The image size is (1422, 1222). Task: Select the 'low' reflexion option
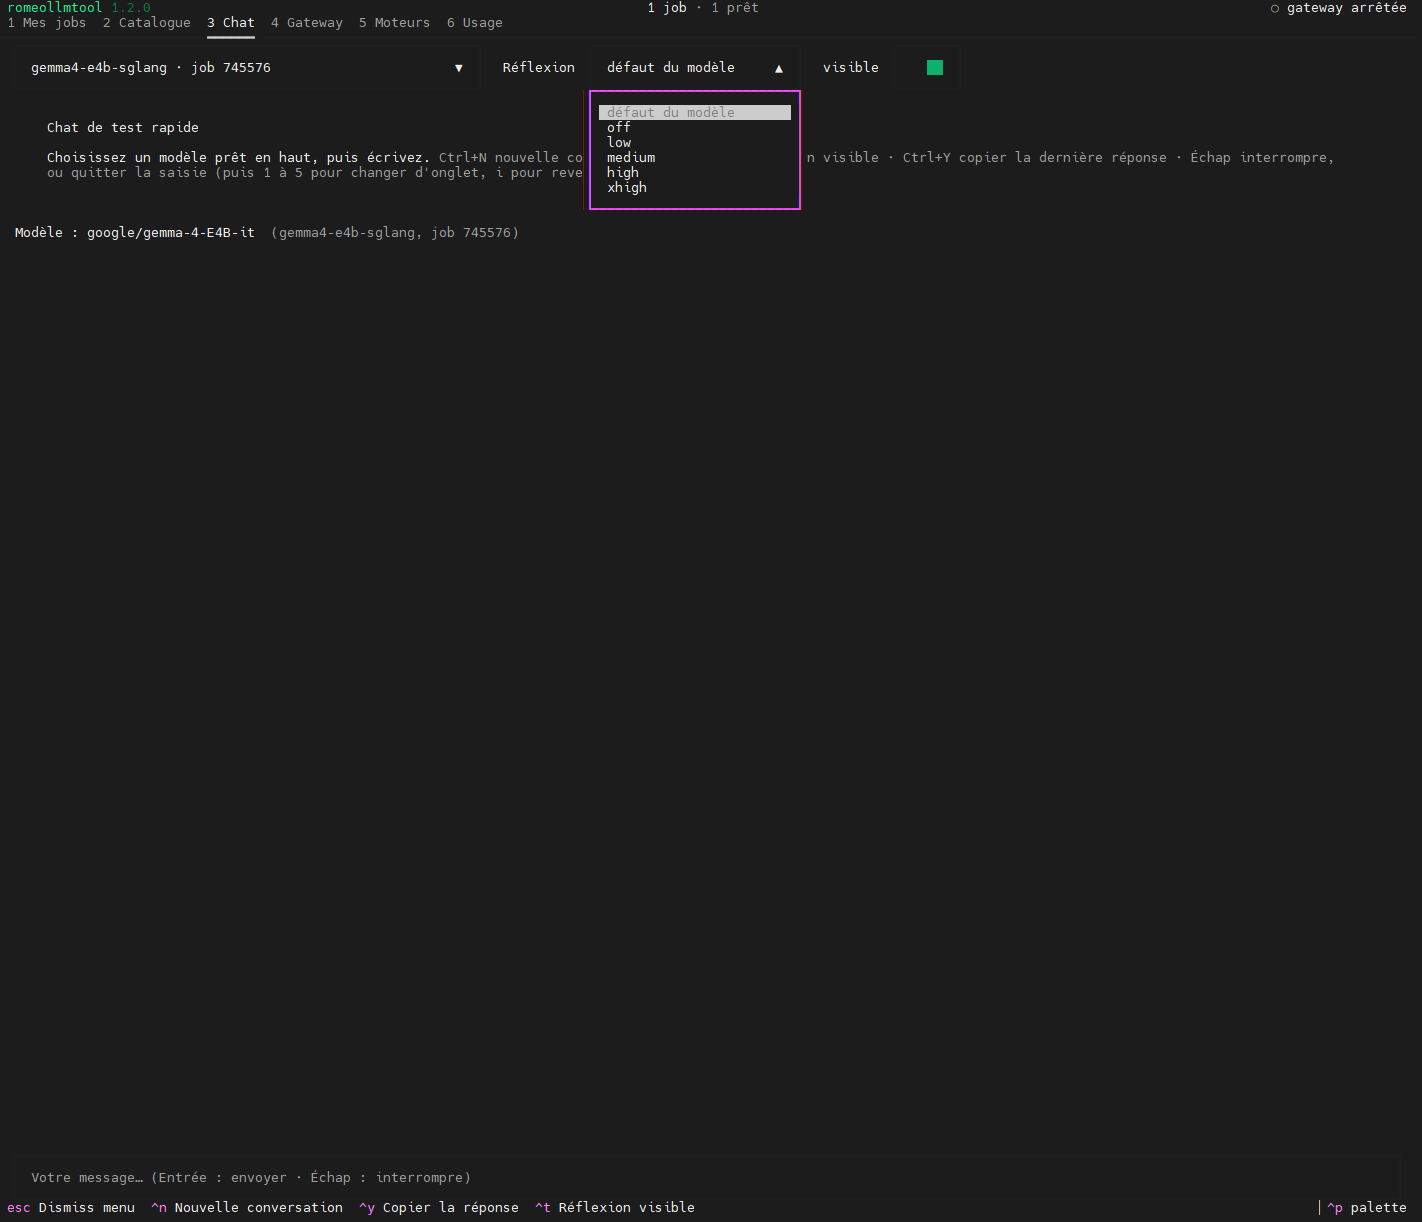(x=695, y=142)
